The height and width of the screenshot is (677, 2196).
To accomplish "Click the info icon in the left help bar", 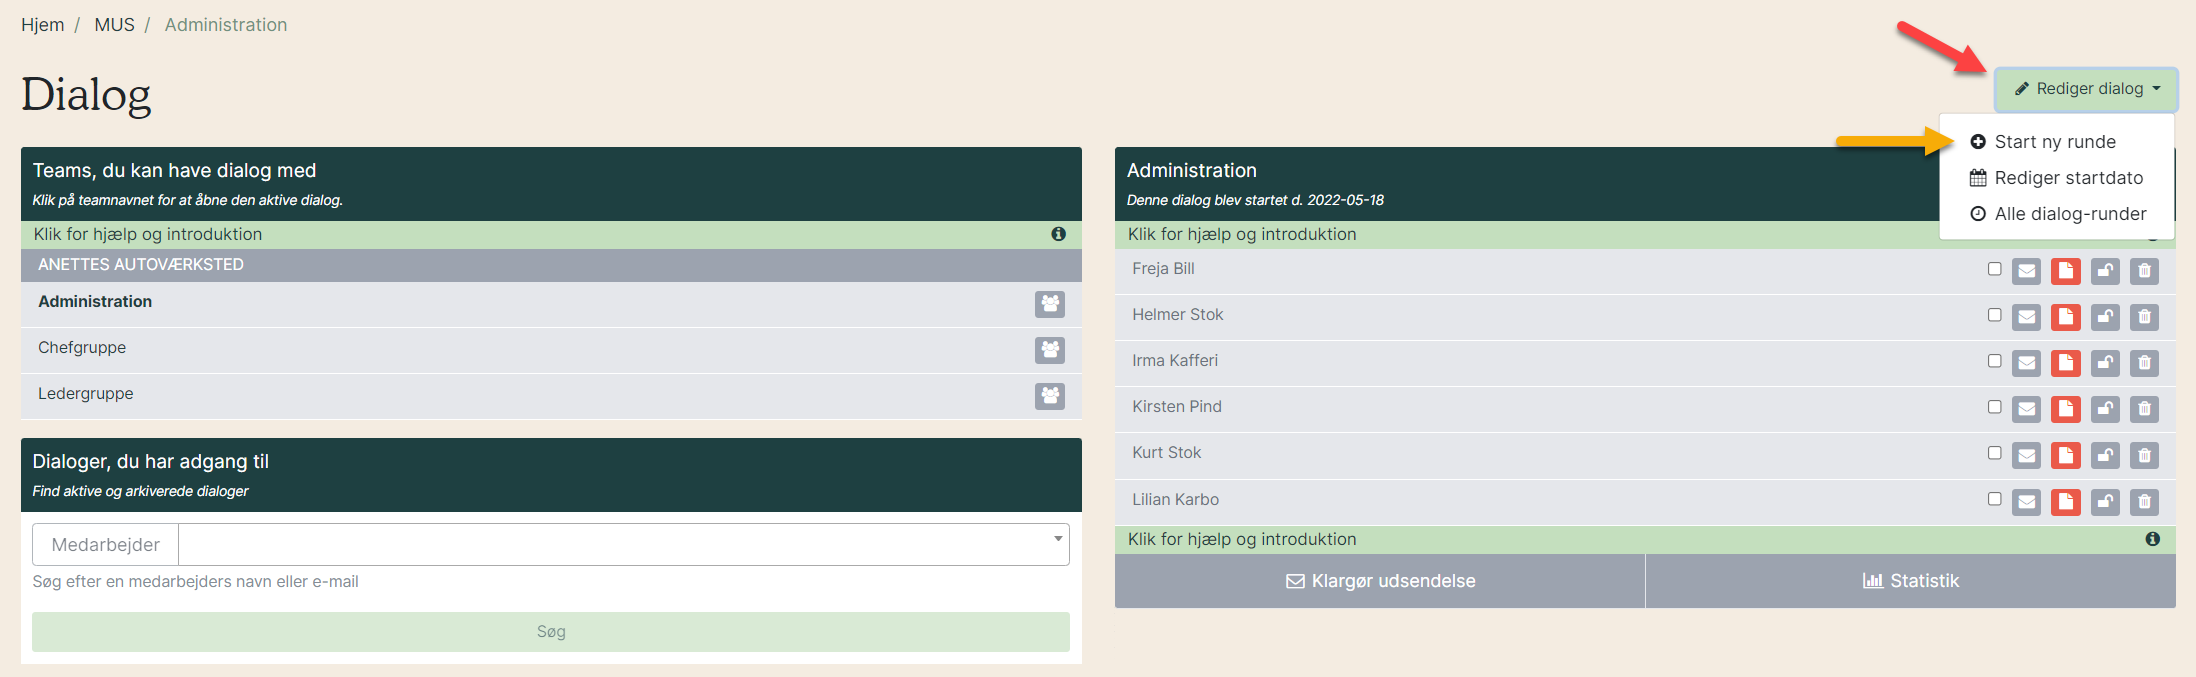I will click(x=1058, y=234).
